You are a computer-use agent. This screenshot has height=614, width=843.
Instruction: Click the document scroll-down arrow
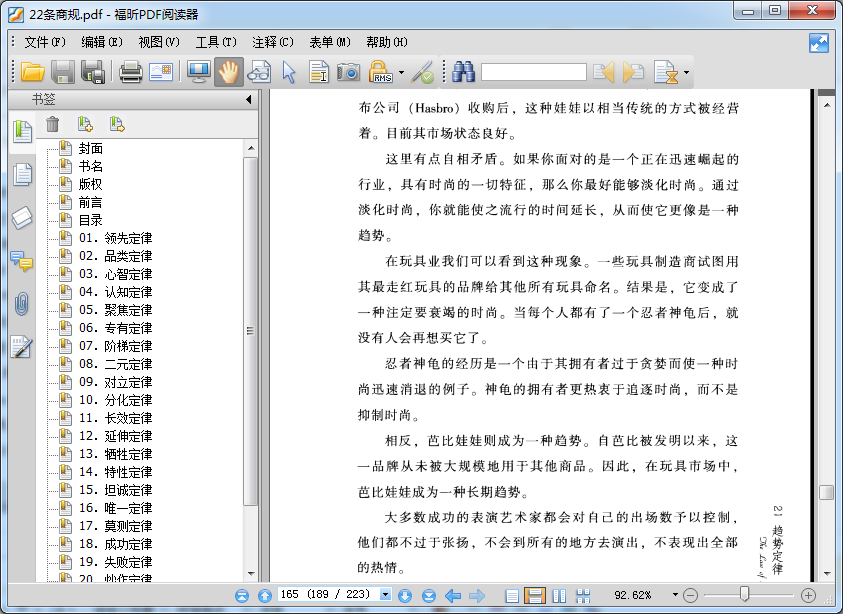coord(827,574)
